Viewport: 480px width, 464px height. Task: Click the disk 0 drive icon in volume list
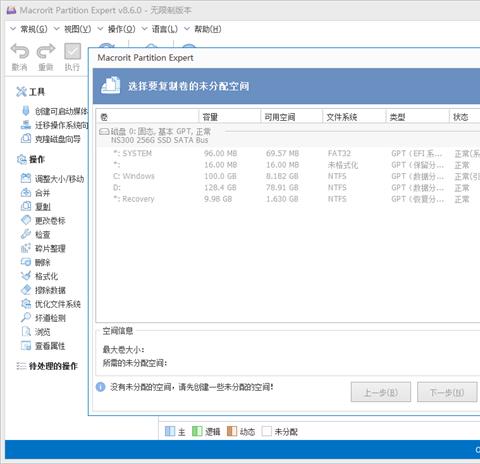pos(104,131)
